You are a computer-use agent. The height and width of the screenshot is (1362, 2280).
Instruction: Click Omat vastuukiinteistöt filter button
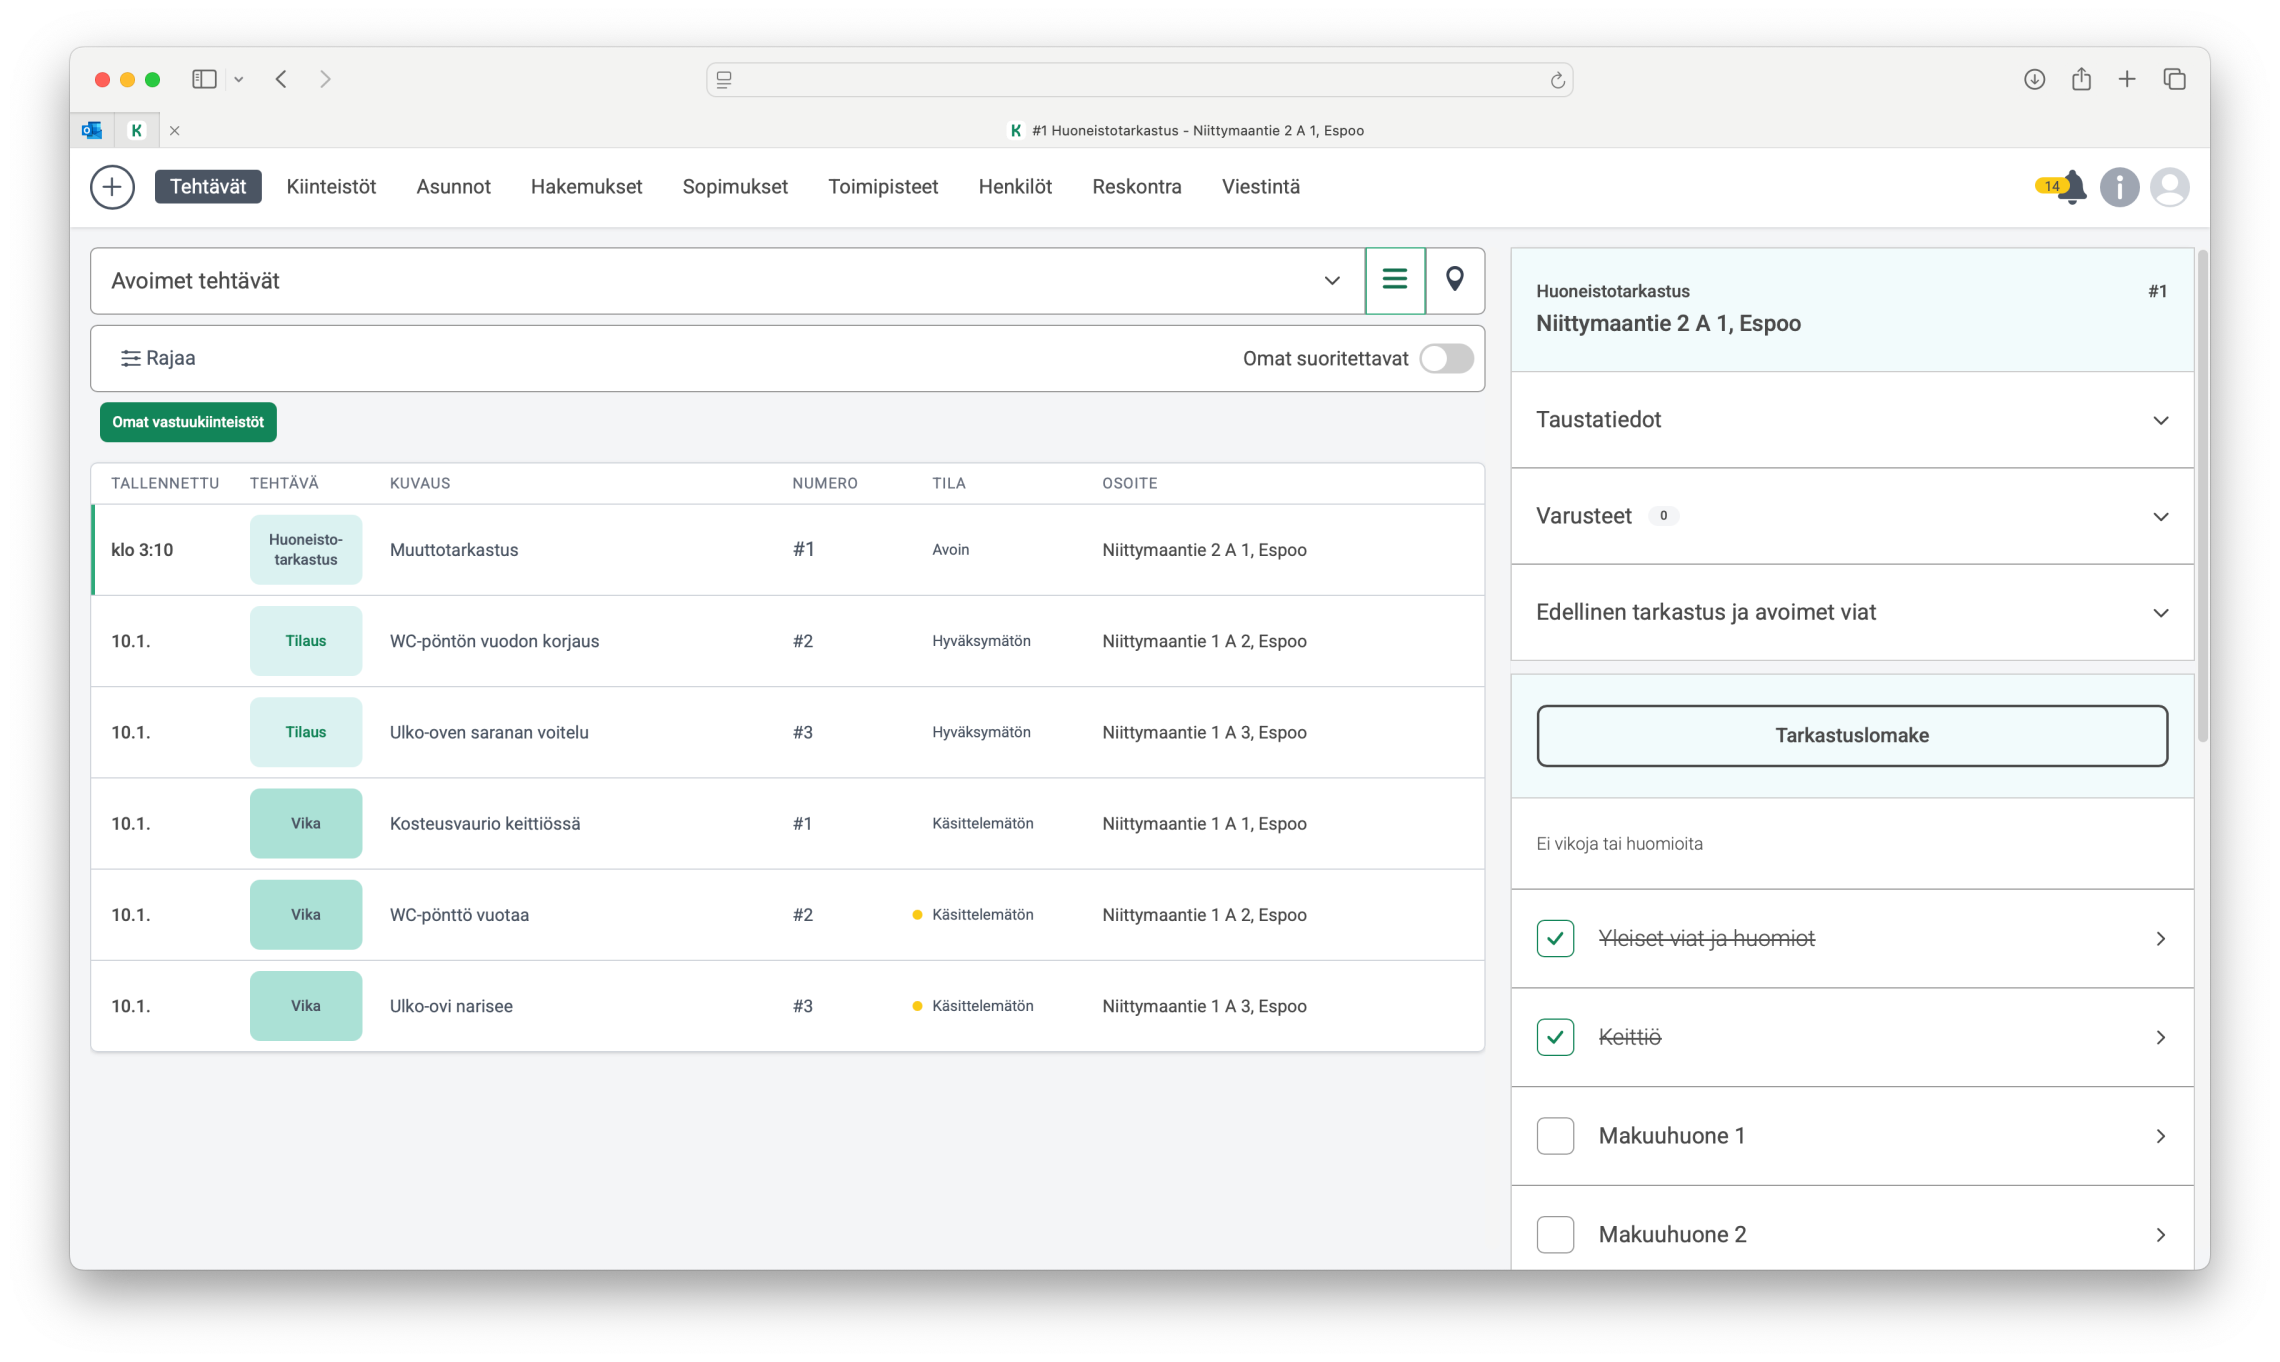[188, 422]
